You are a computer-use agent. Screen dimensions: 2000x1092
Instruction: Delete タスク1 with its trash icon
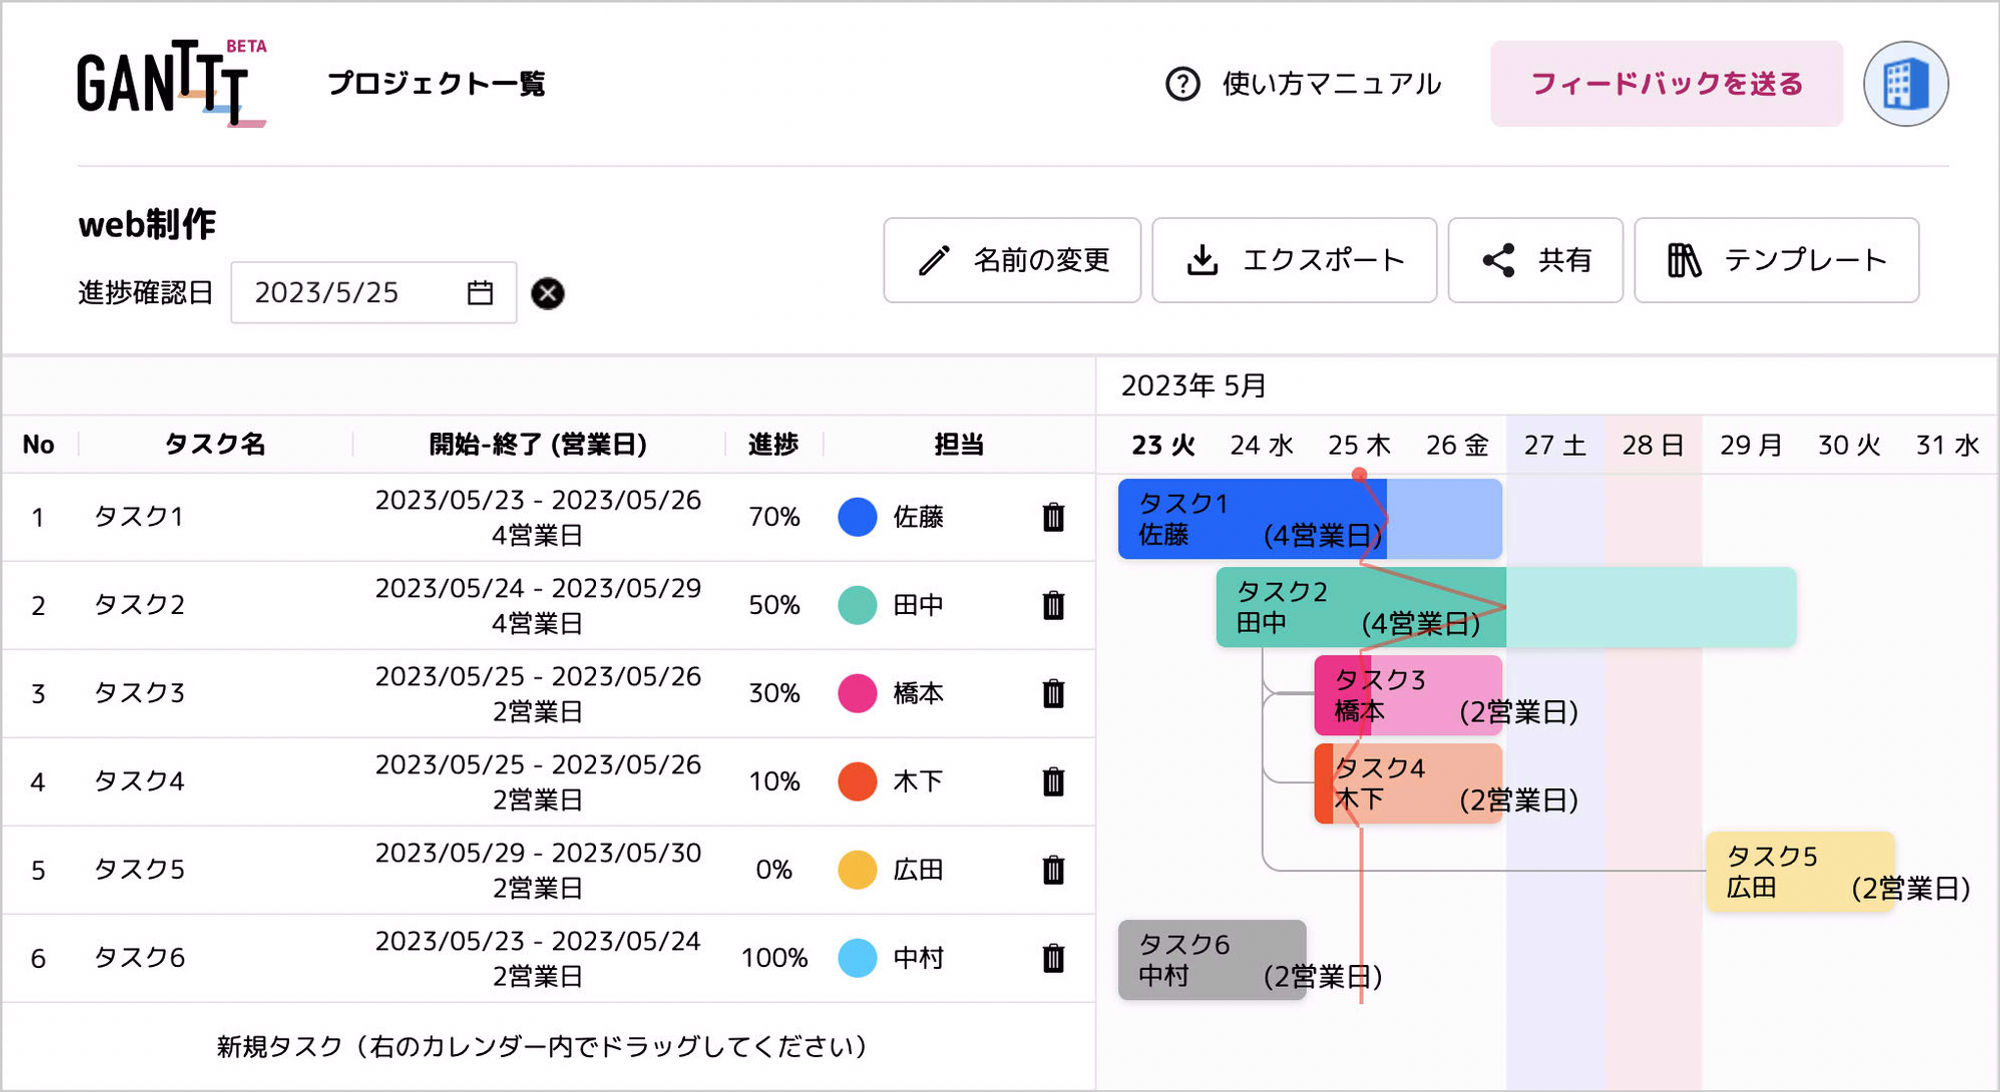point(1053,517)
